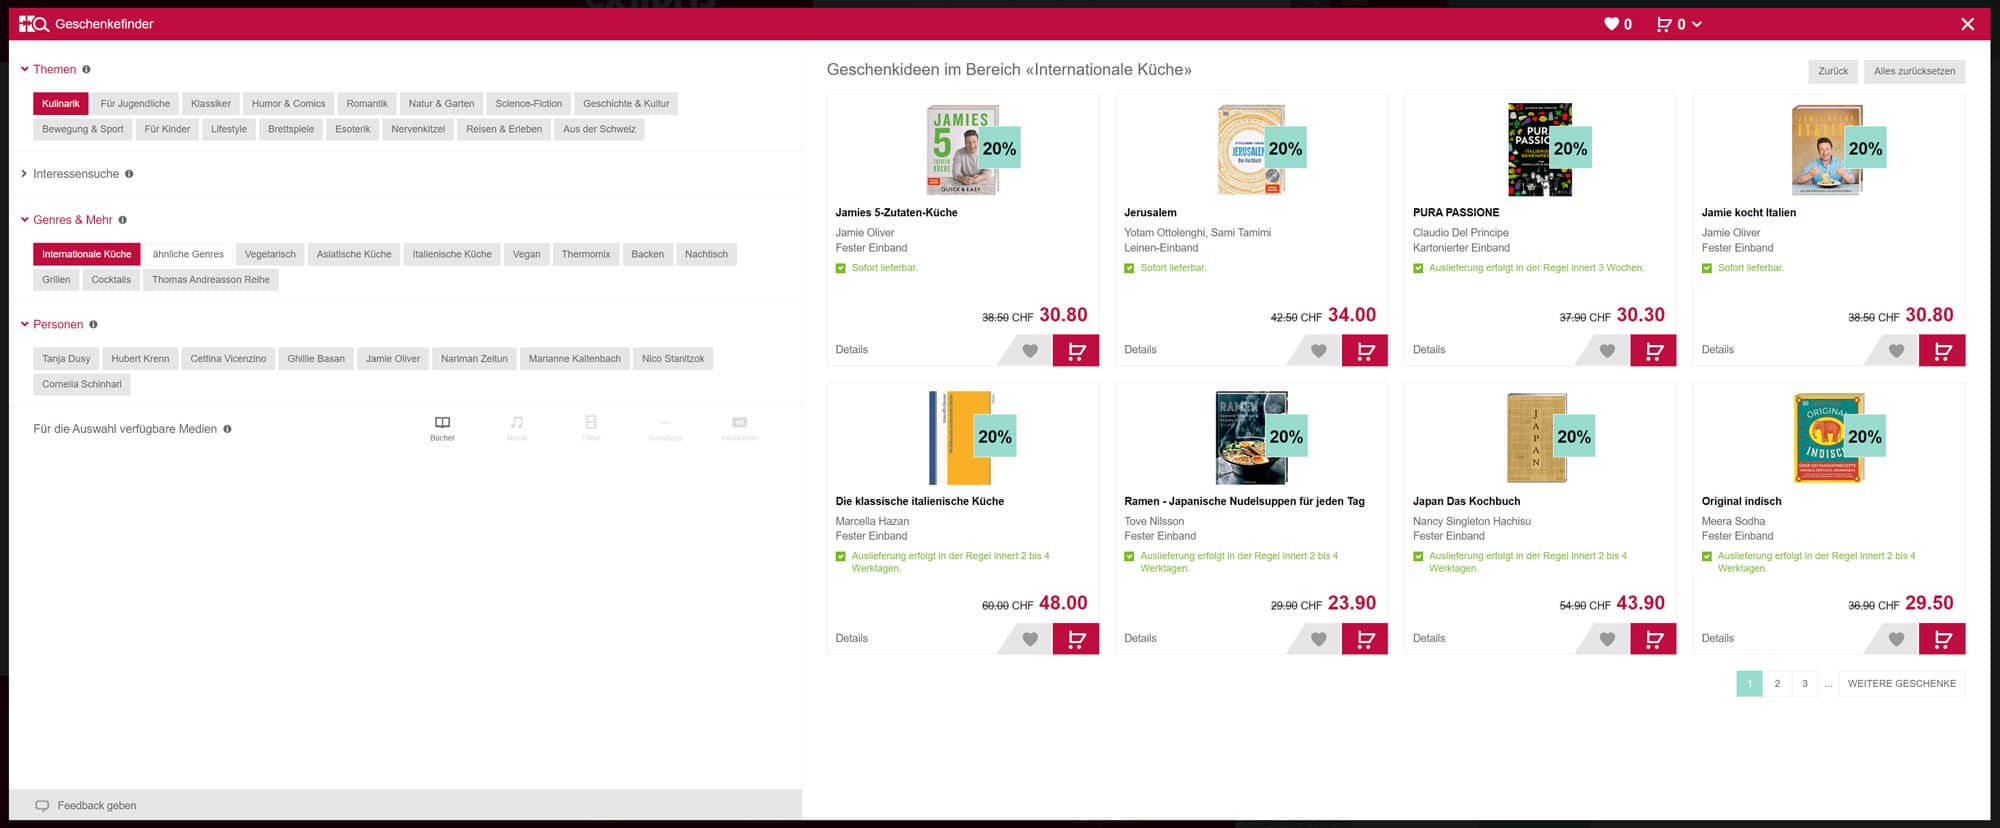The width and height of the screenshot is (2000, 828).
Task: Add Die klassische italienische Küche to wishlist
Action: pos(1030,639)
